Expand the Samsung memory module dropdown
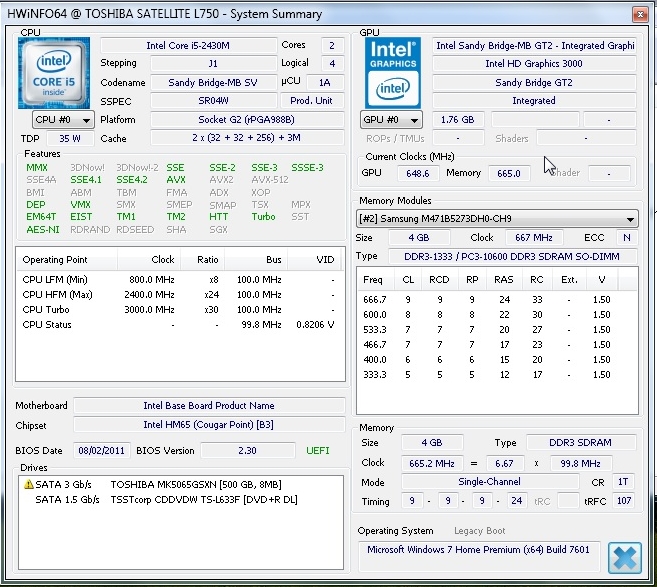This screenshot has height=587, width=657. point(497,219)
